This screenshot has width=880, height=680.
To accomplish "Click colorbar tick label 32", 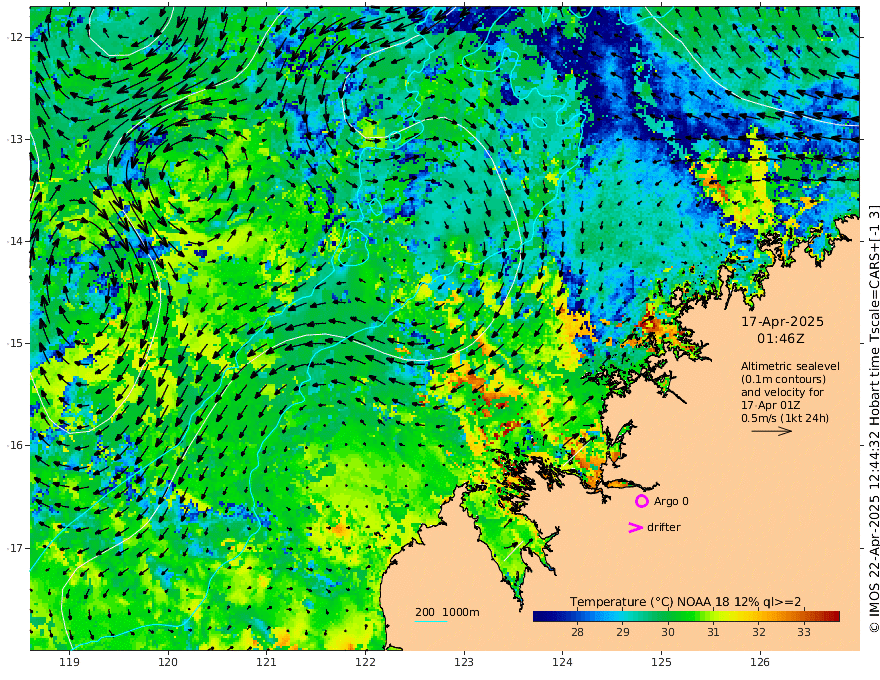I will [759, 632].
